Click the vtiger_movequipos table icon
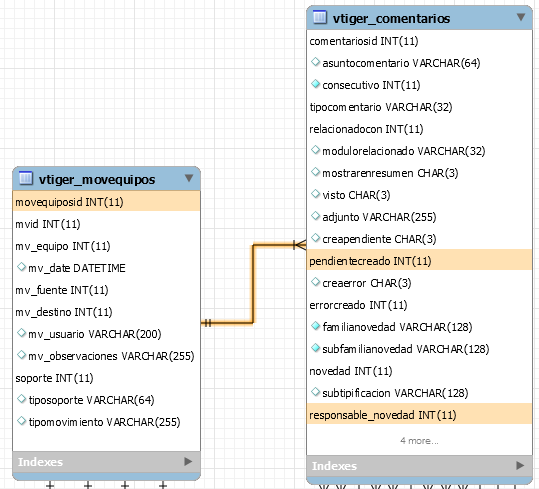 pyautogui.click(x=26, y=178)
